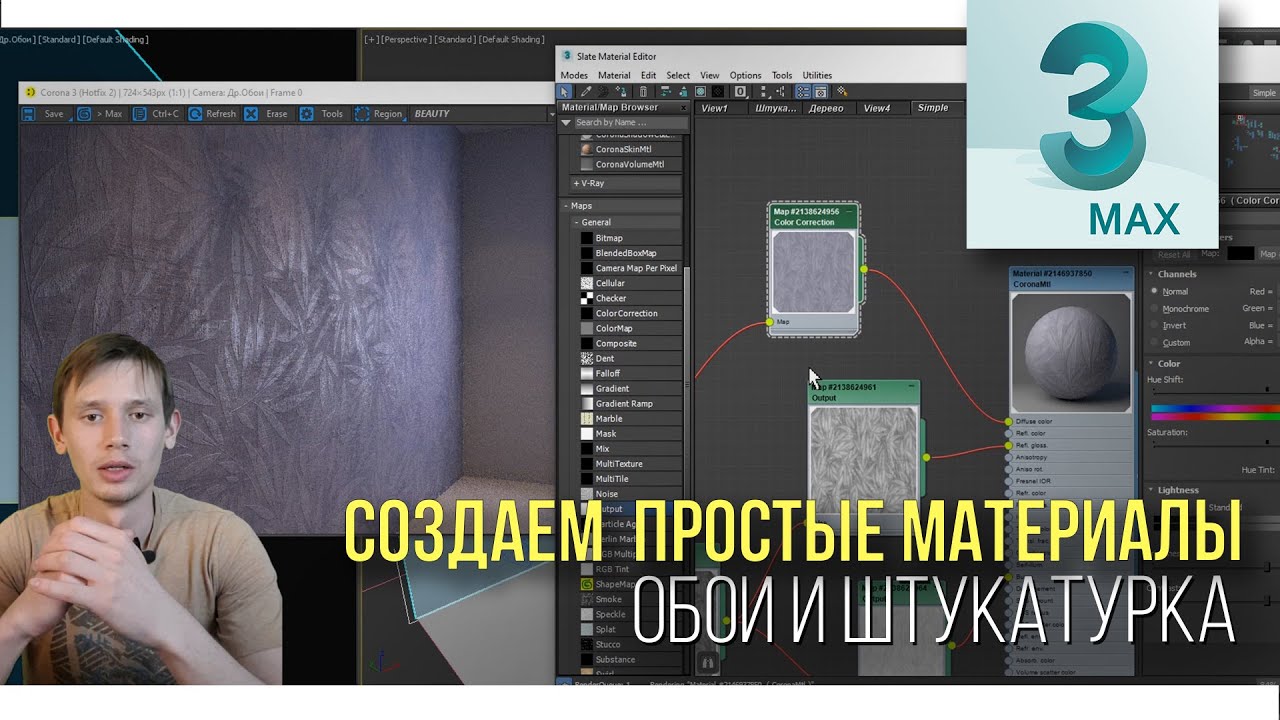This screenshot has width=1280, height=720.
Task: Collapse the Color Correction node with minus
Action: click(x=849, y=212)
